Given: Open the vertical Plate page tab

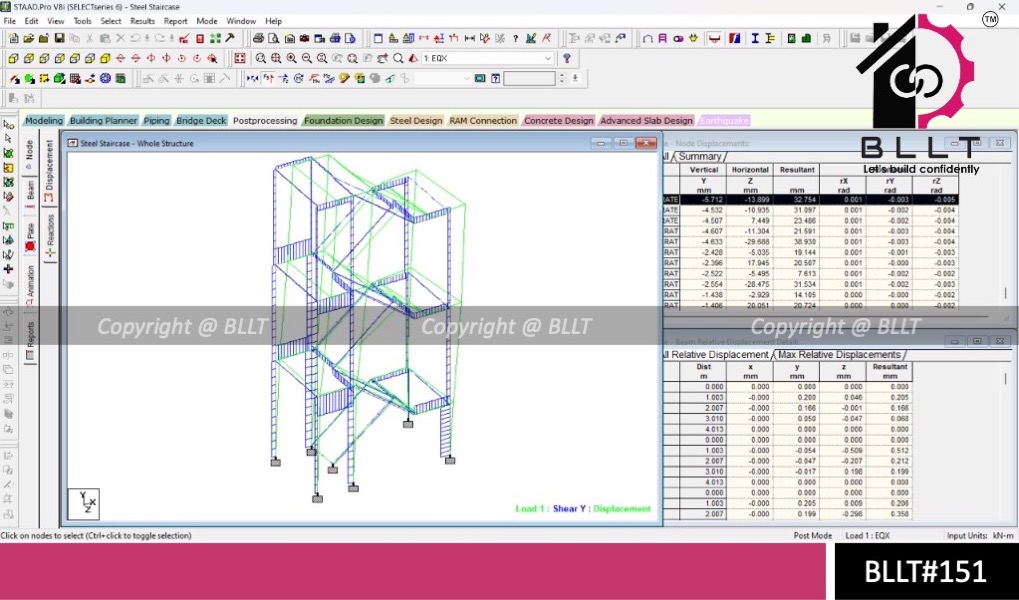Looking at the screenshot, I should [x=29, y=236].
